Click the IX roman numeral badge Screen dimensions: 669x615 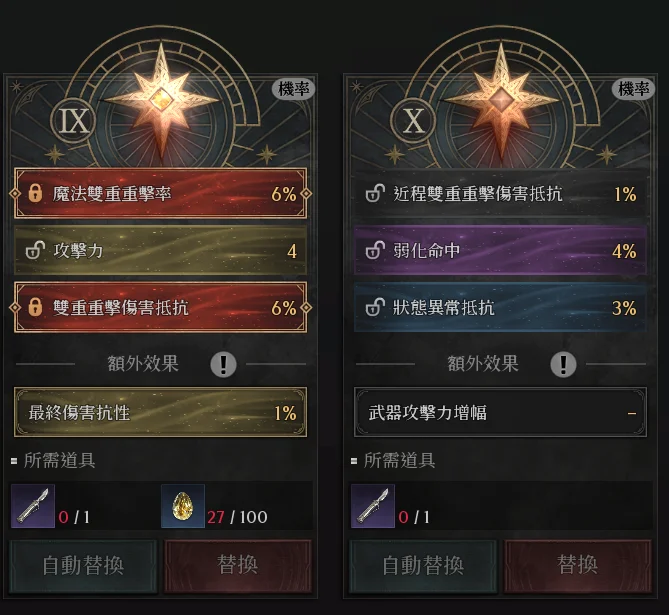74,121
